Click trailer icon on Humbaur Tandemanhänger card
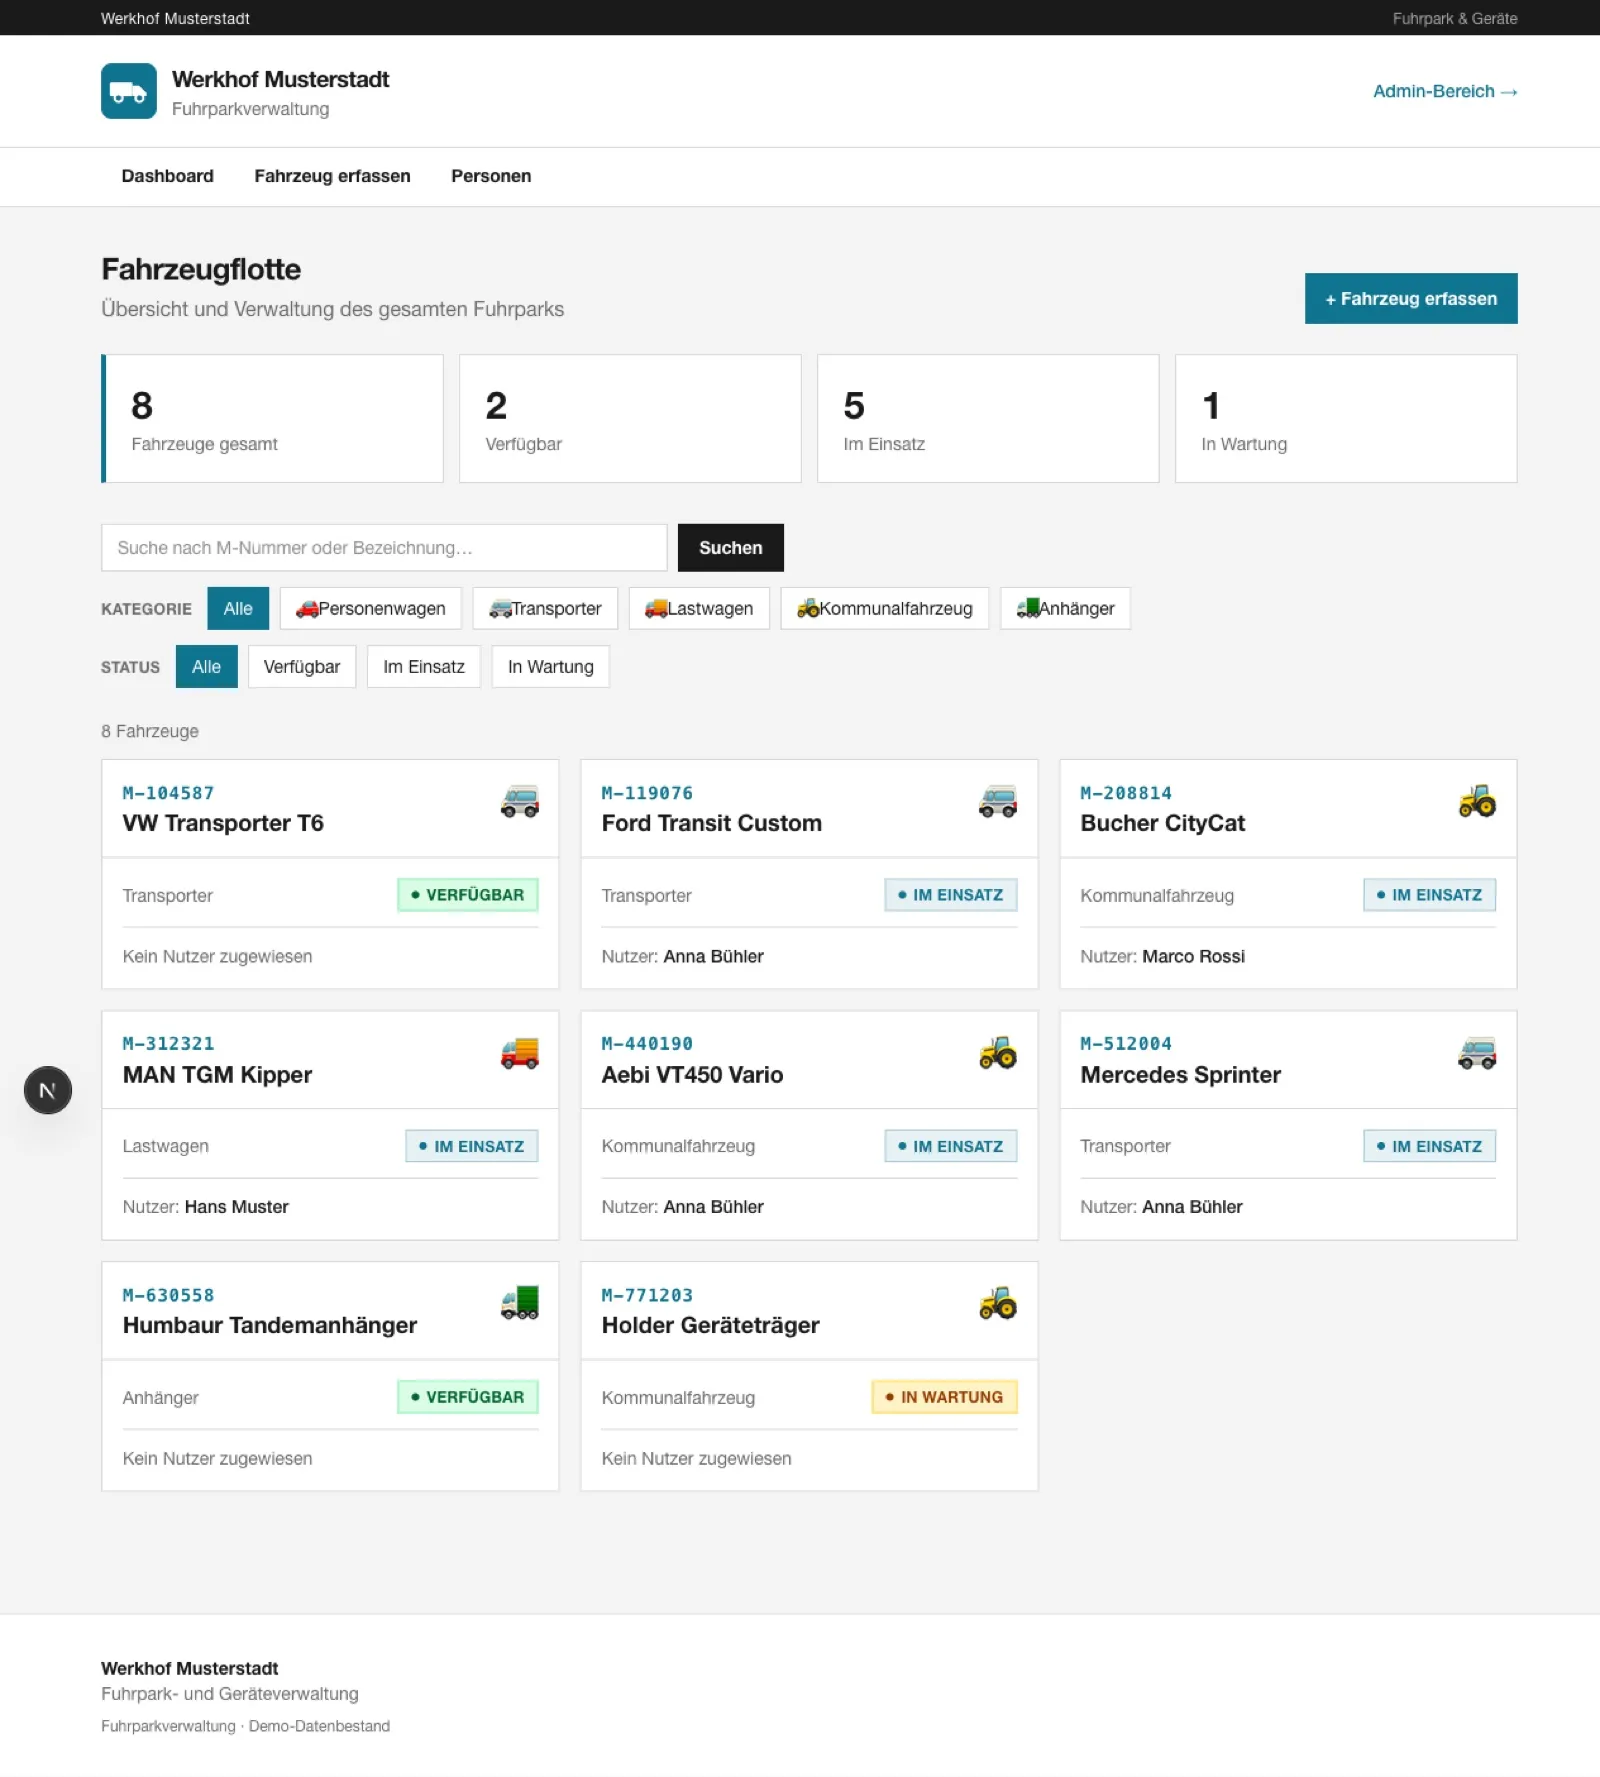The width and height of the screenshot is (1600, 1777). tap(519, 1304)
